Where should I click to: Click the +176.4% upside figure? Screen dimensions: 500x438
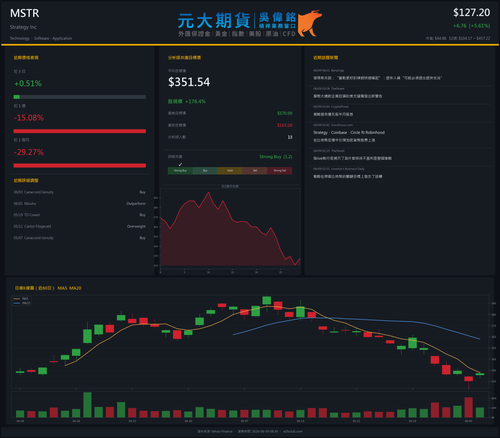[x=196, y=101]
